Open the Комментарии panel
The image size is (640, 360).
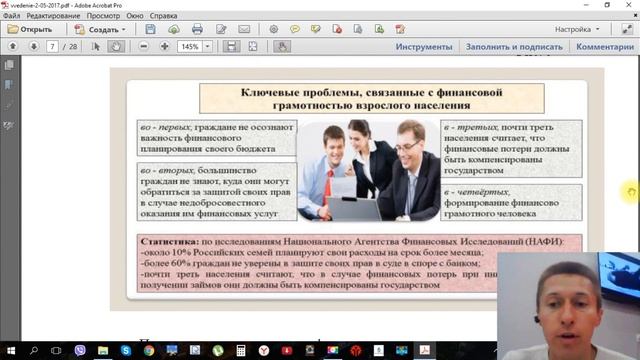point(605,47)
